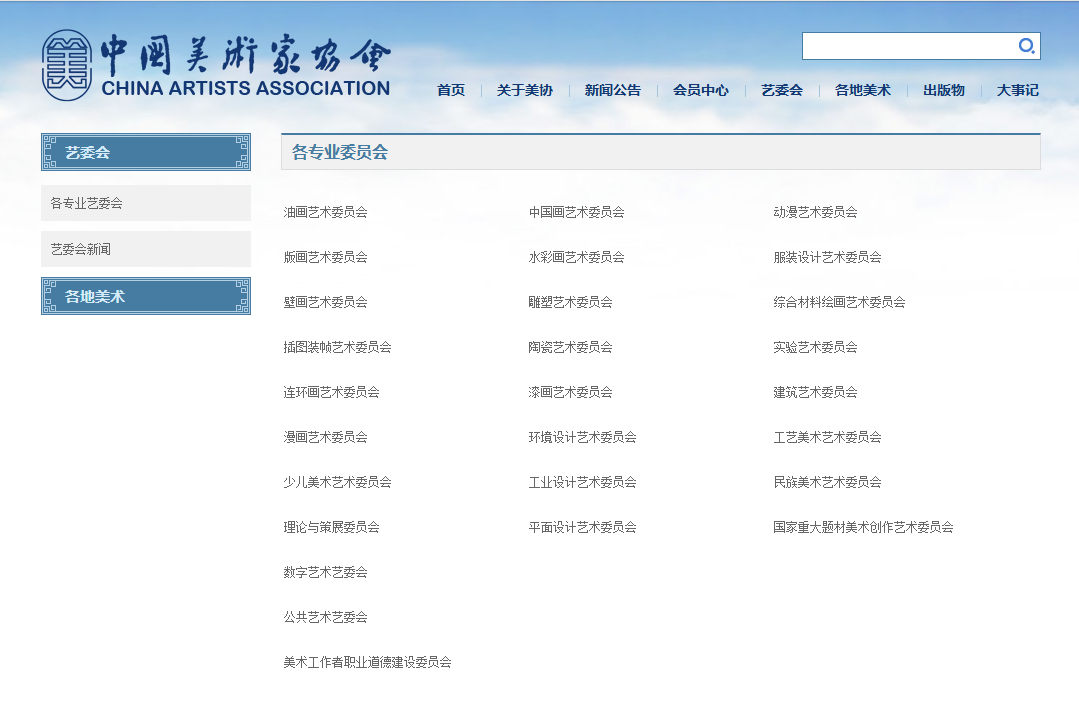1079x704 pixels.
Task: Open 公共艺术艺委会 link
Action: (x=325, y=617)
